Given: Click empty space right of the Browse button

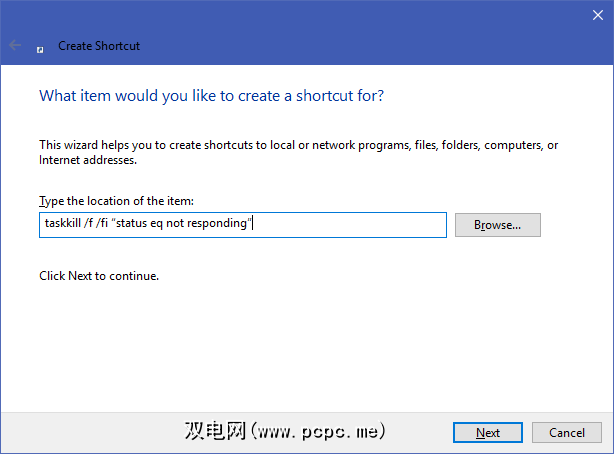Looking at the screenshot, I should 575,225.
